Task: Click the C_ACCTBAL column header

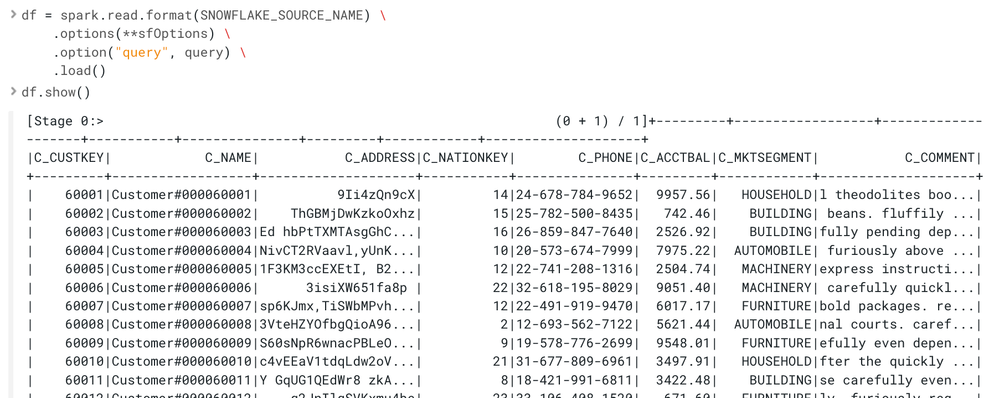Action: click(x=675, y=158)
